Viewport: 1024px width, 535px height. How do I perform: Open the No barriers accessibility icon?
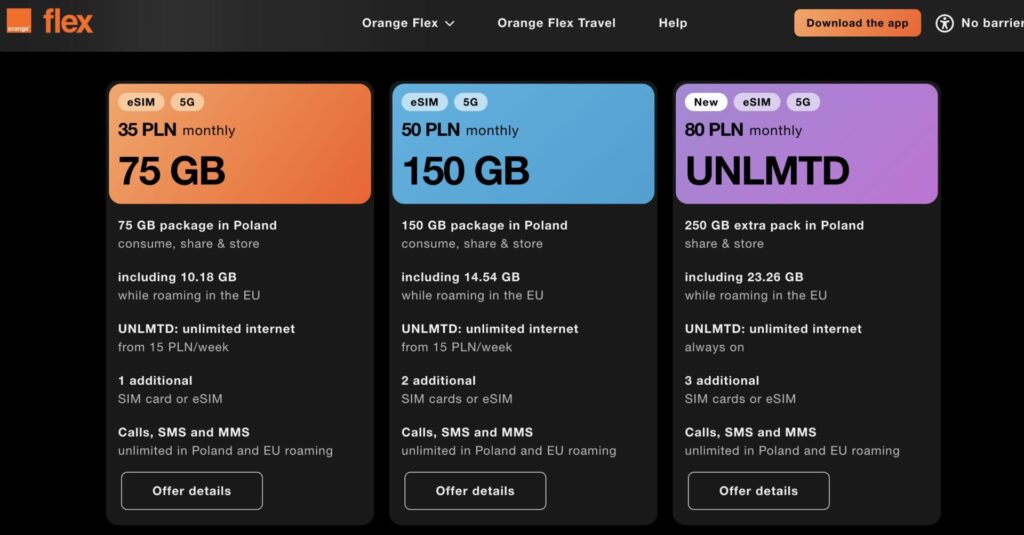(944, 23)
